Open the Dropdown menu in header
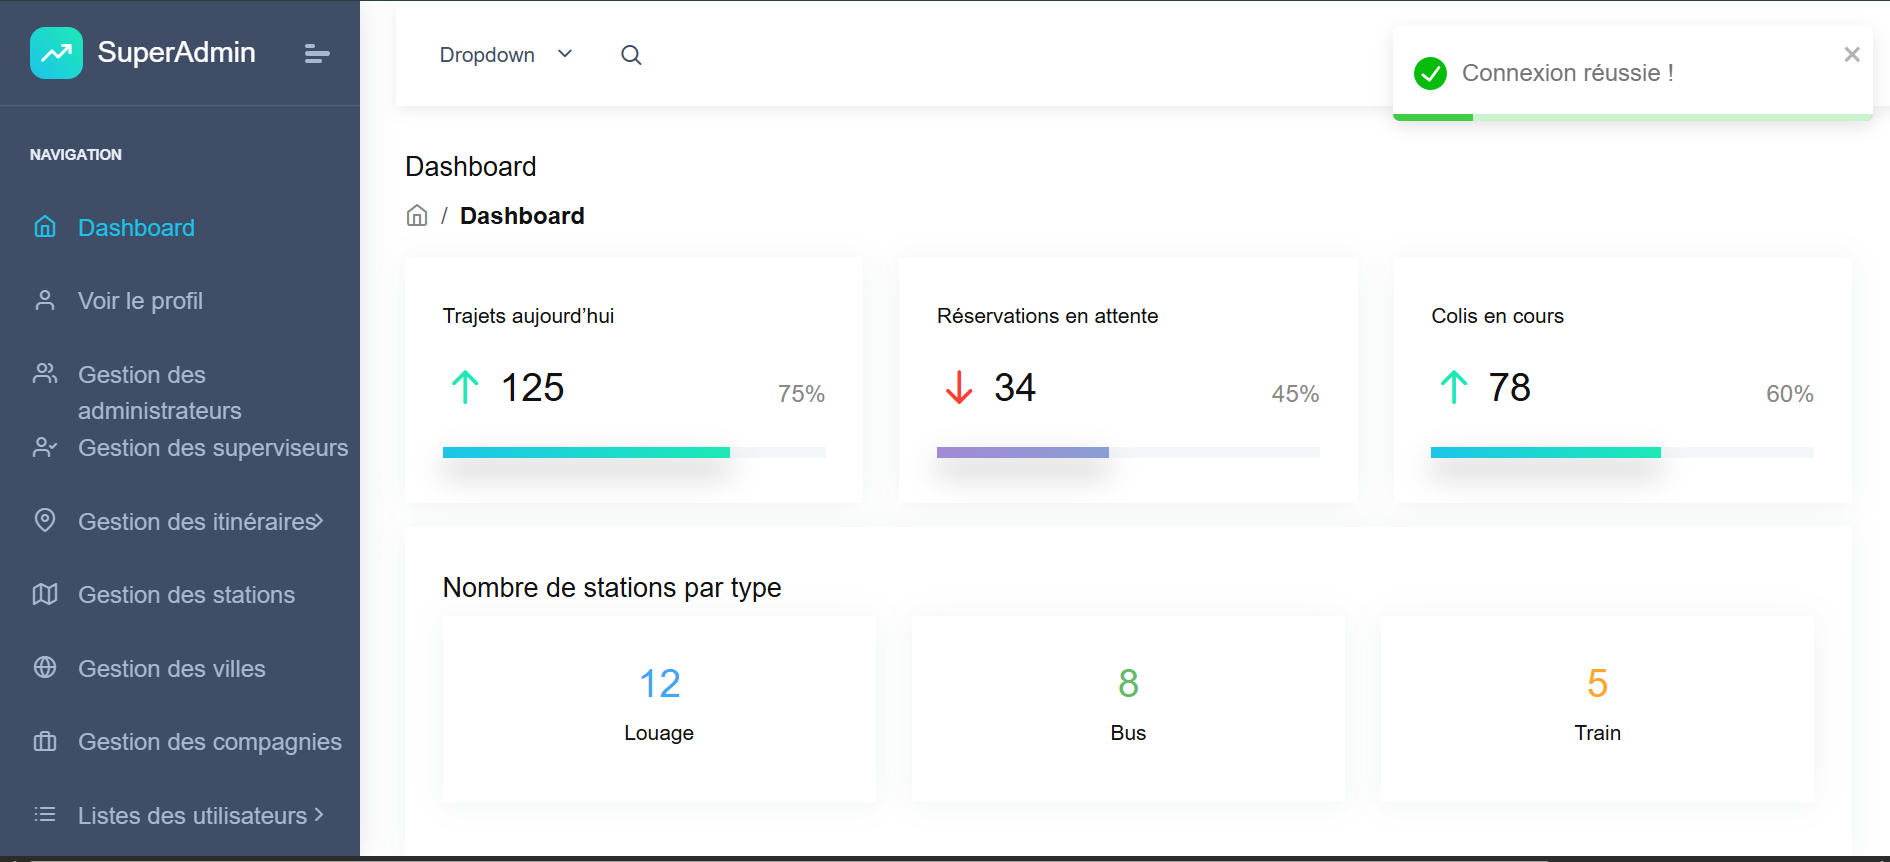 pos(506,55)
